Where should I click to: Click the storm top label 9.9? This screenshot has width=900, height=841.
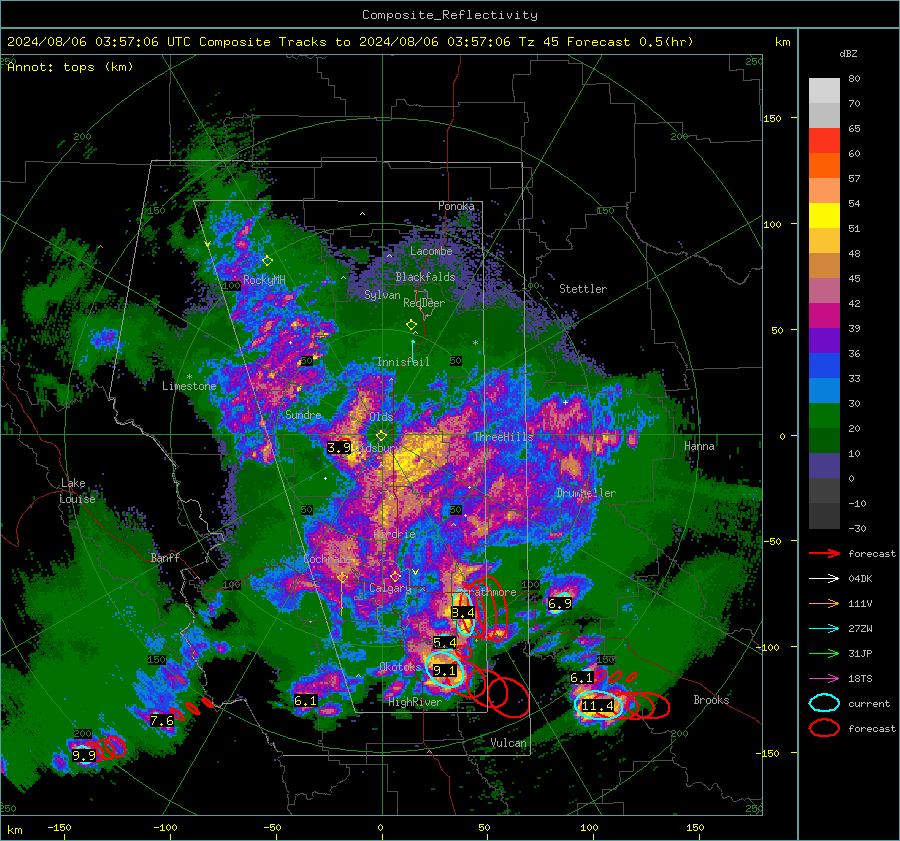coord(84,755)
